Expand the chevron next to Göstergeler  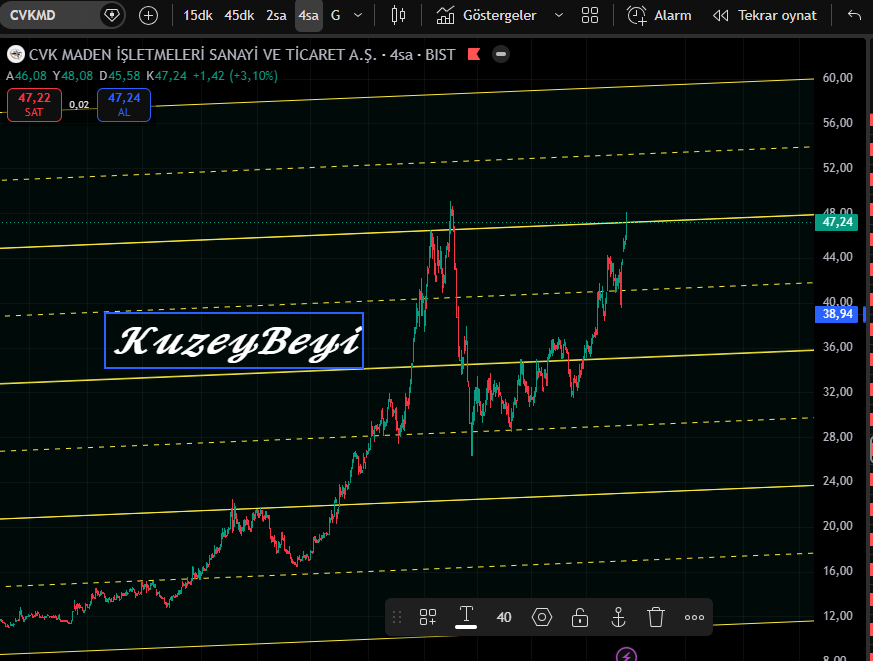coord(558,15)
